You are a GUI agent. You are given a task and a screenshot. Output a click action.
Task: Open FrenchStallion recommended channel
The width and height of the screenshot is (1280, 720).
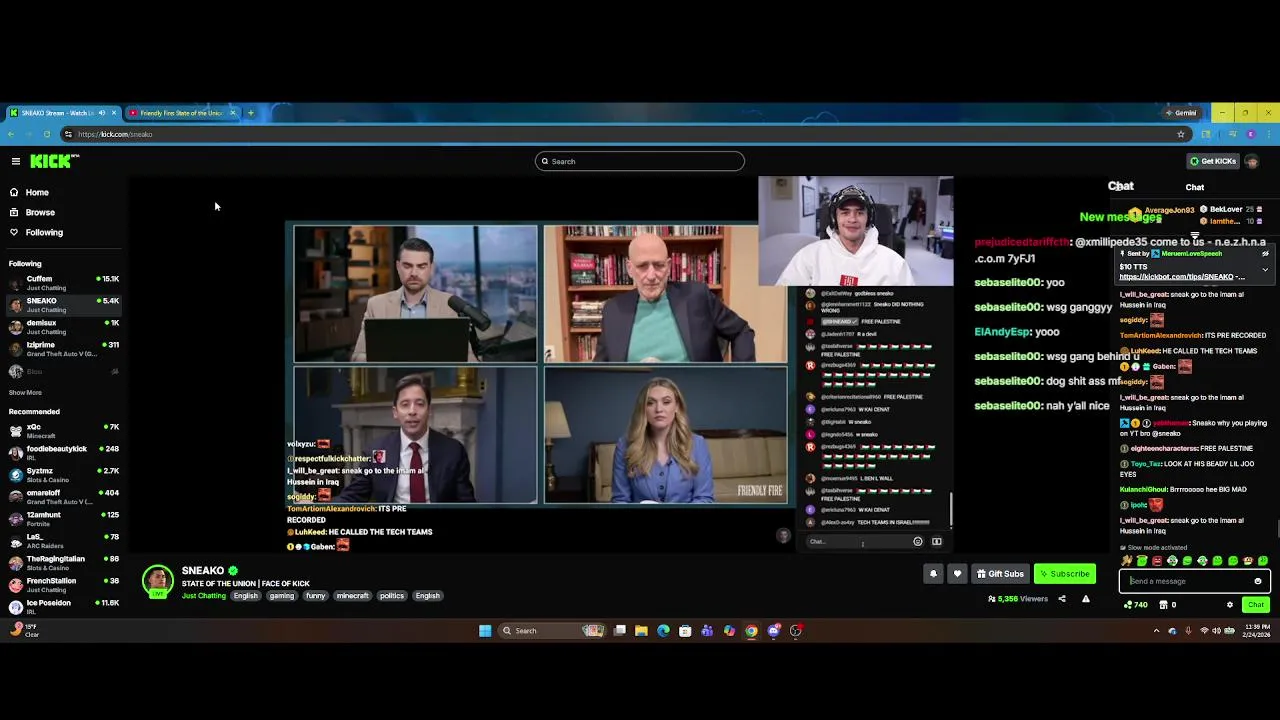(64, 585)
